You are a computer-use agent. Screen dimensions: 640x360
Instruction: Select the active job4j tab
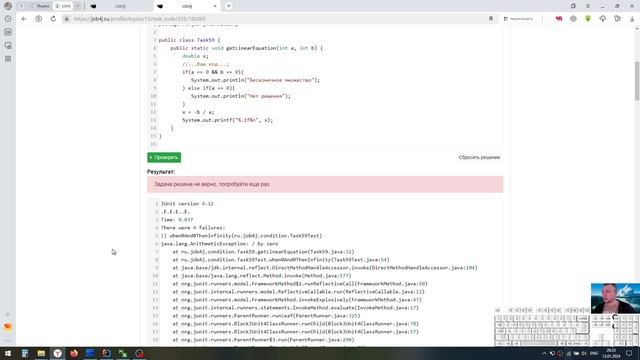187,6
